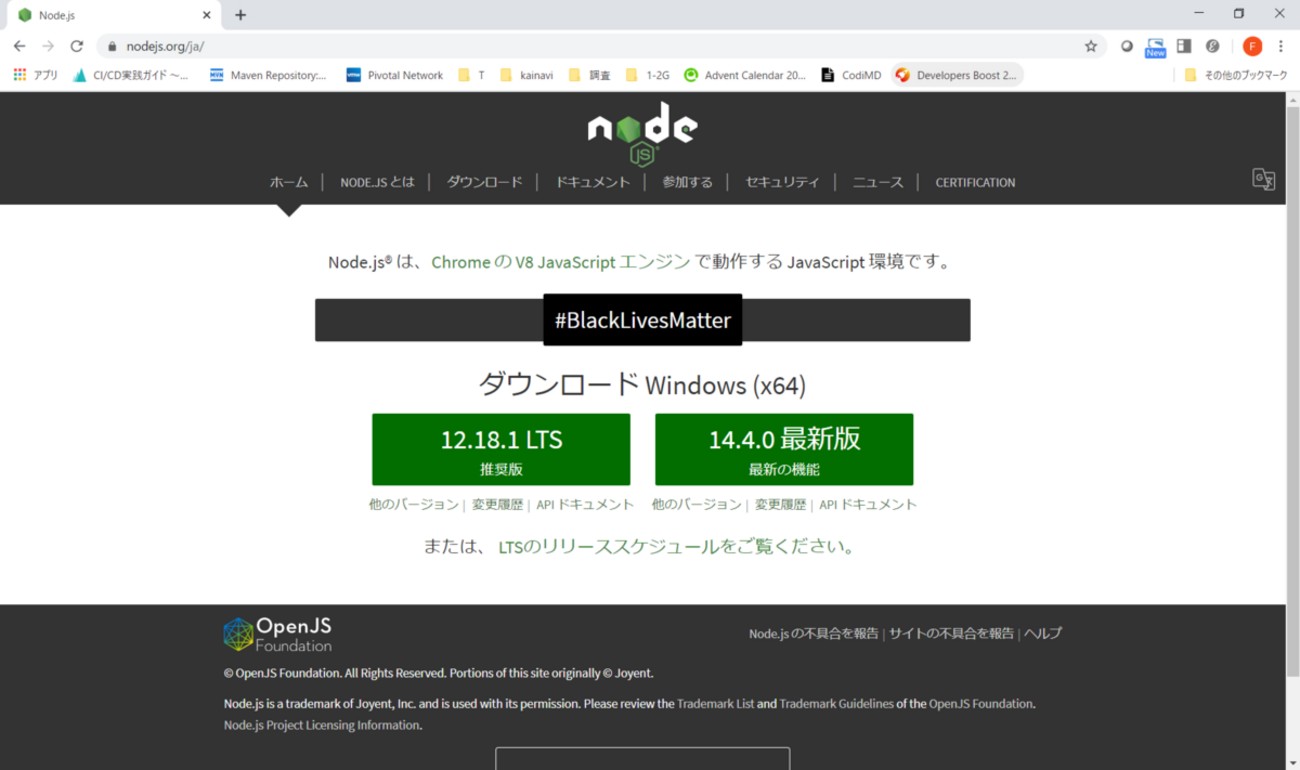Open 他のバージョン under the 12.18.1 LTS button
This screenshot has width=1300, height=770.
point(414,505)
